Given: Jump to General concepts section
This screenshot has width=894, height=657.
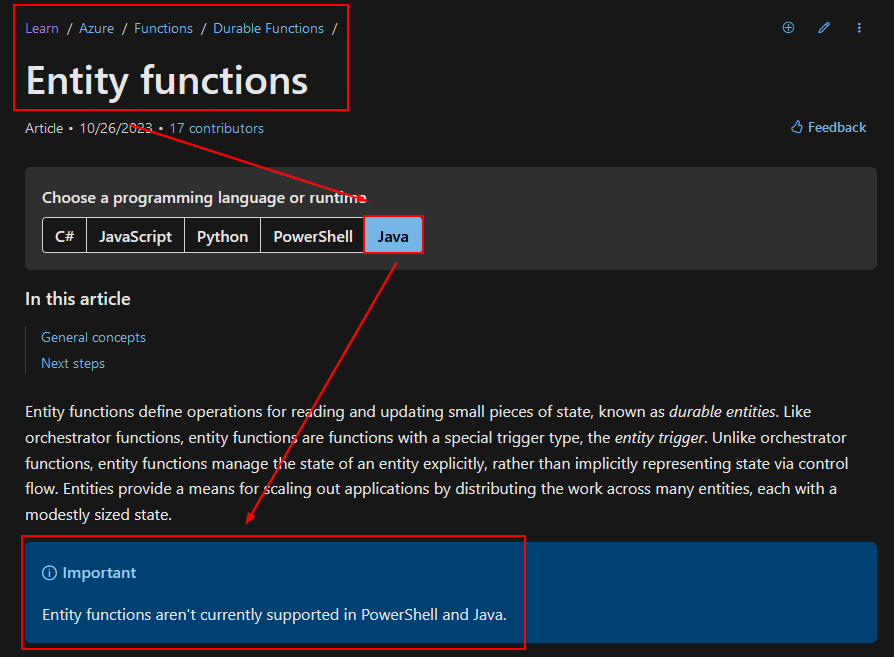Looking at the screenshot, I should click(94, 337).
